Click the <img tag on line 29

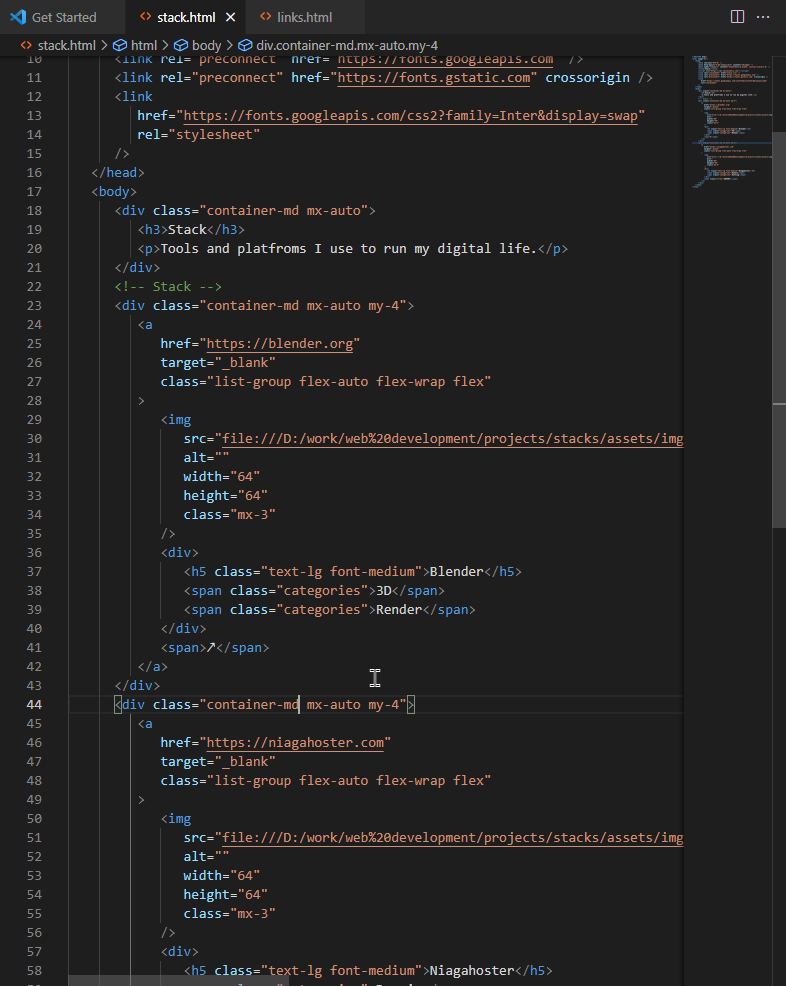pyautogui.click(x=176, y=419)
